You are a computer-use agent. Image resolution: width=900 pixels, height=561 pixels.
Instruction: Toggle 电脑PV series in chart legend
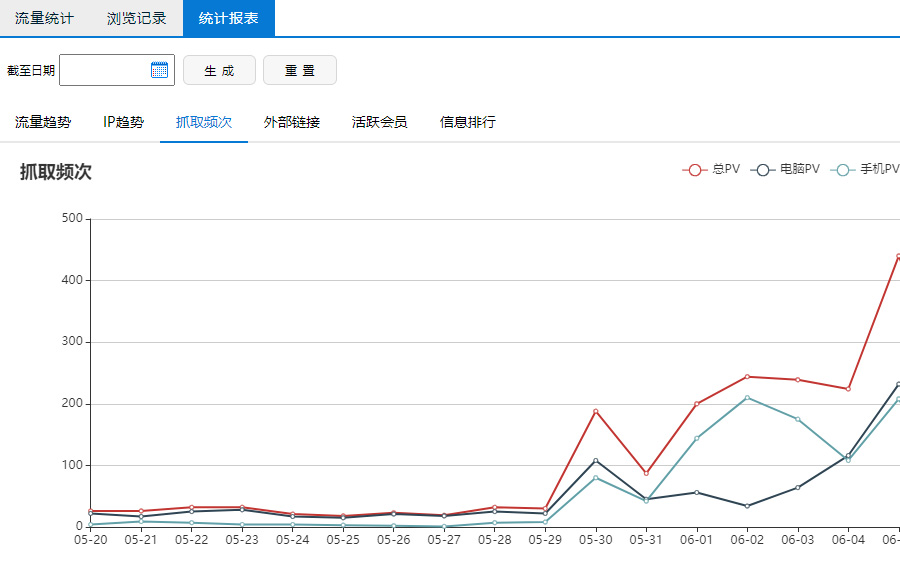pos(787,169)
